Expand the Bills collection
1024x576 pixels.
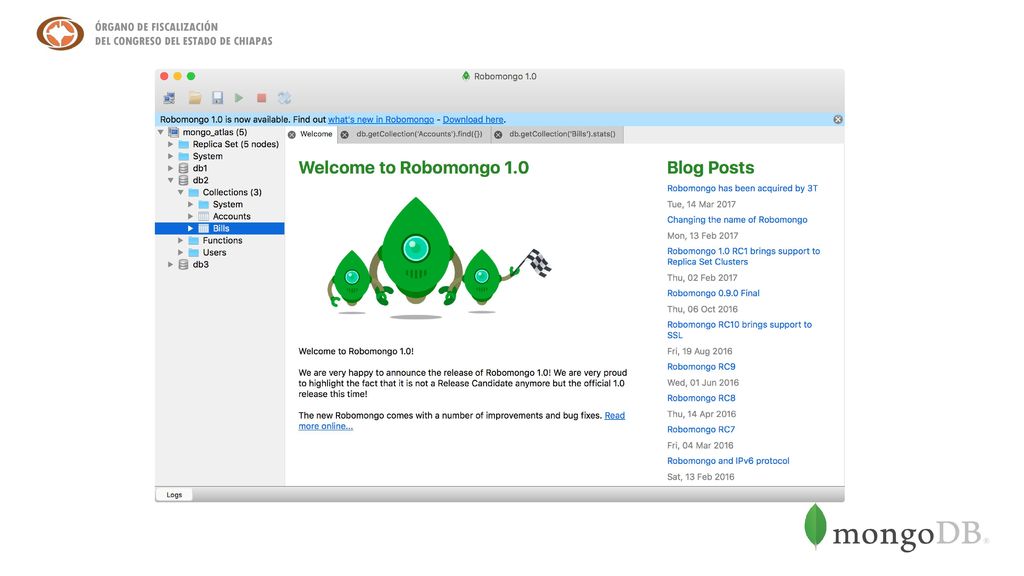(191, 229)
